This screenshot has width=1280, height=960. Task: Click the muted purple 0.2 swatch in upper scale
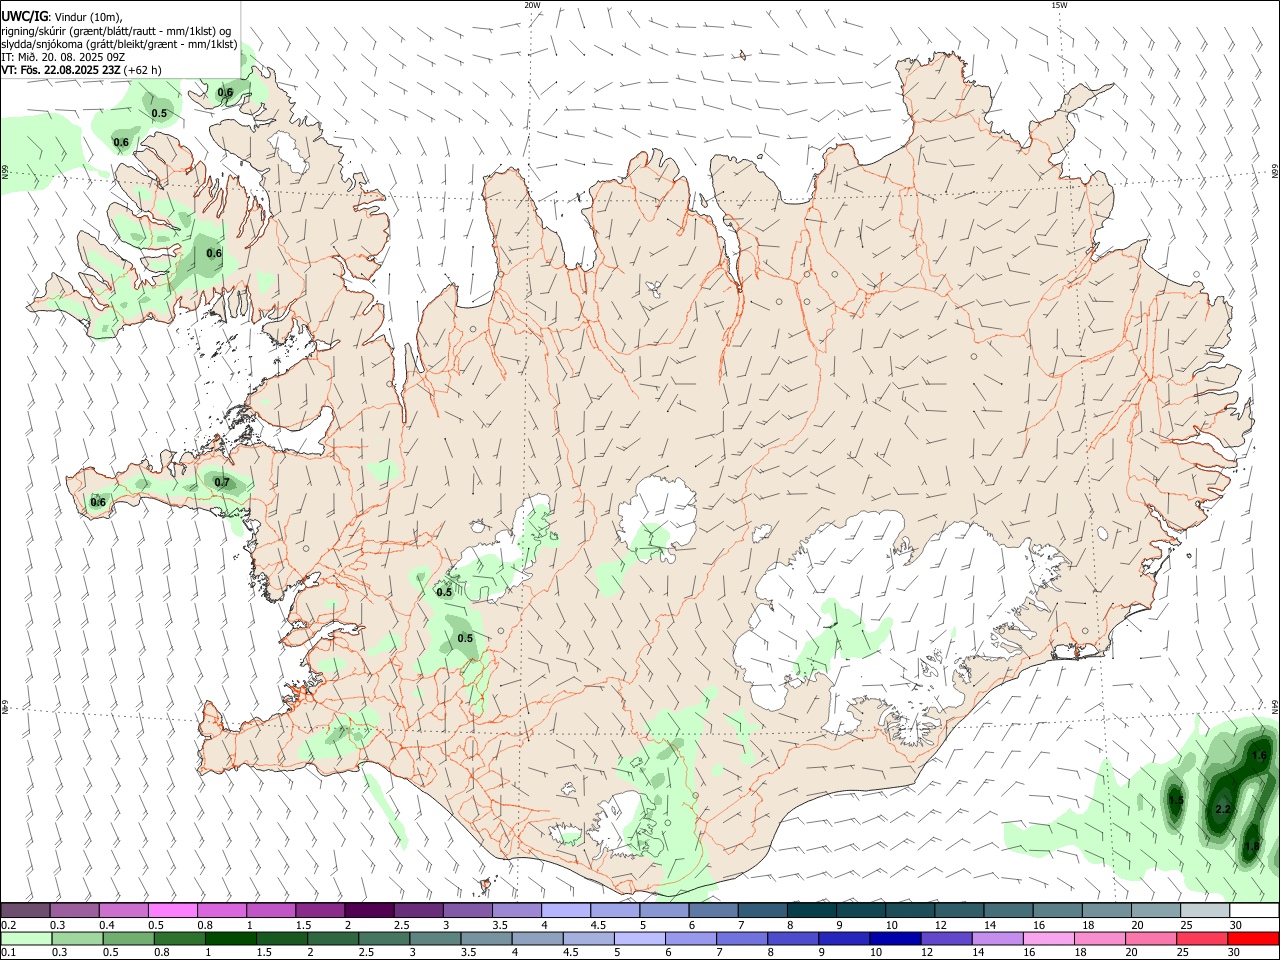[25, 911]
